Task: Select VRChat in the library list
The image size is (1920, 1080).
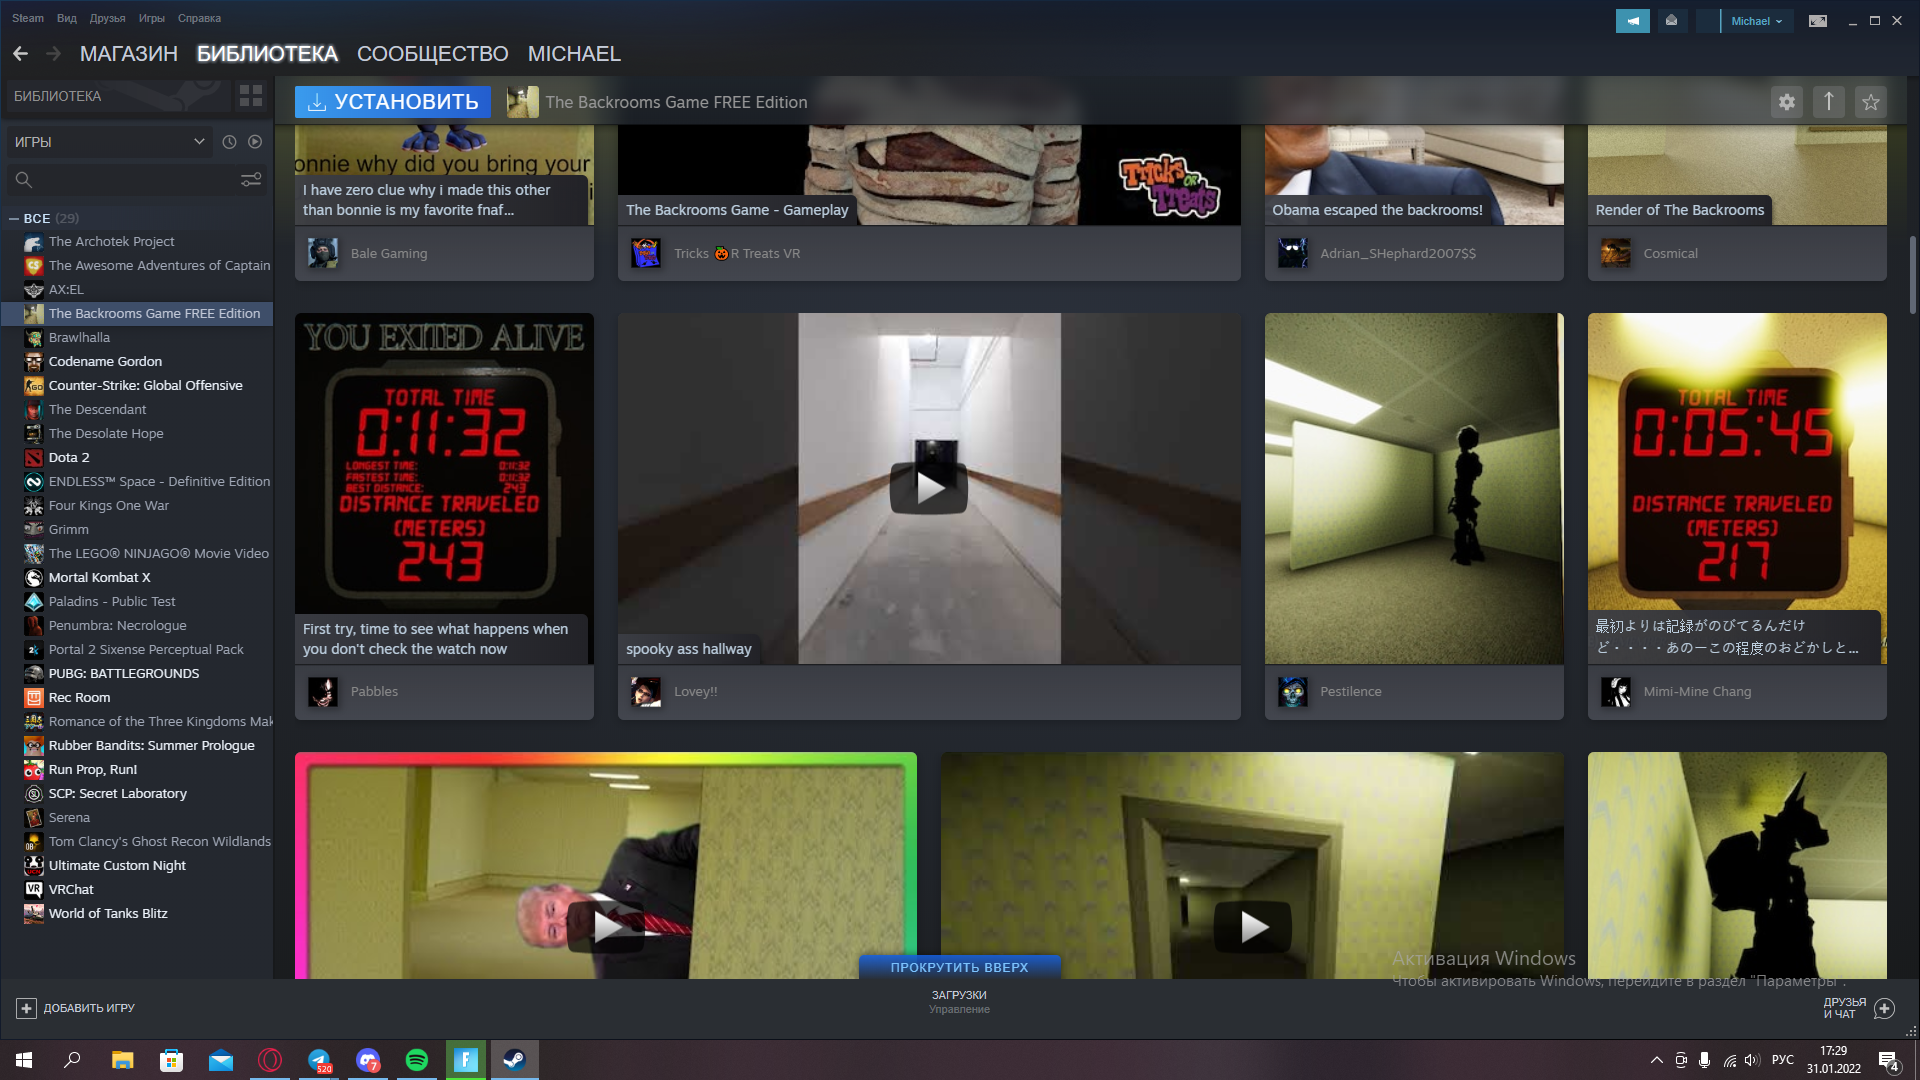Action: 71,890
